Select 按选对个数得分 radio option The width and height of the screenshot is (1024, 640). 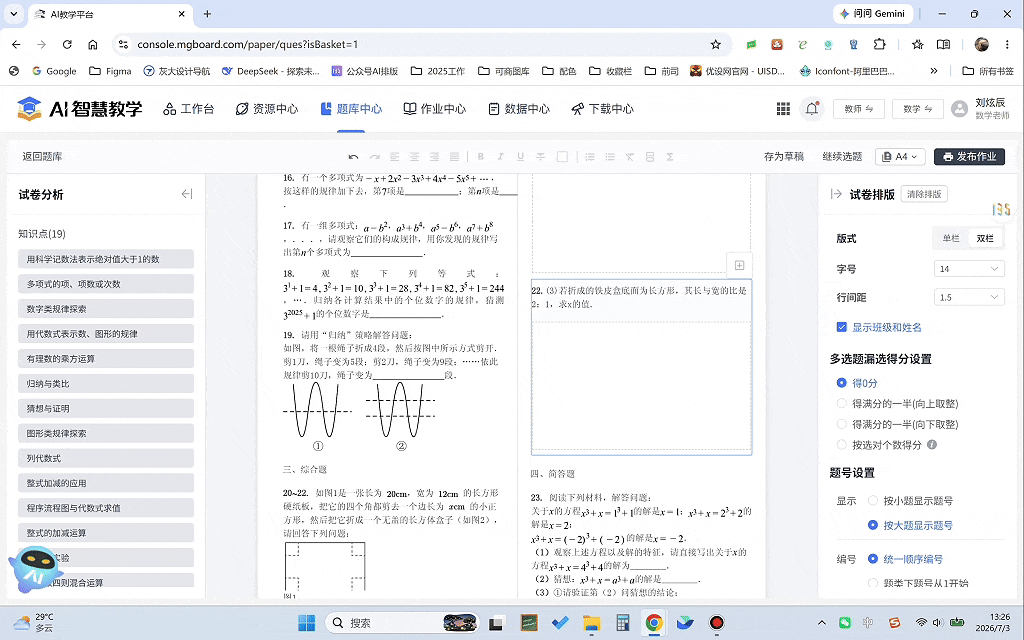(842, 445)
